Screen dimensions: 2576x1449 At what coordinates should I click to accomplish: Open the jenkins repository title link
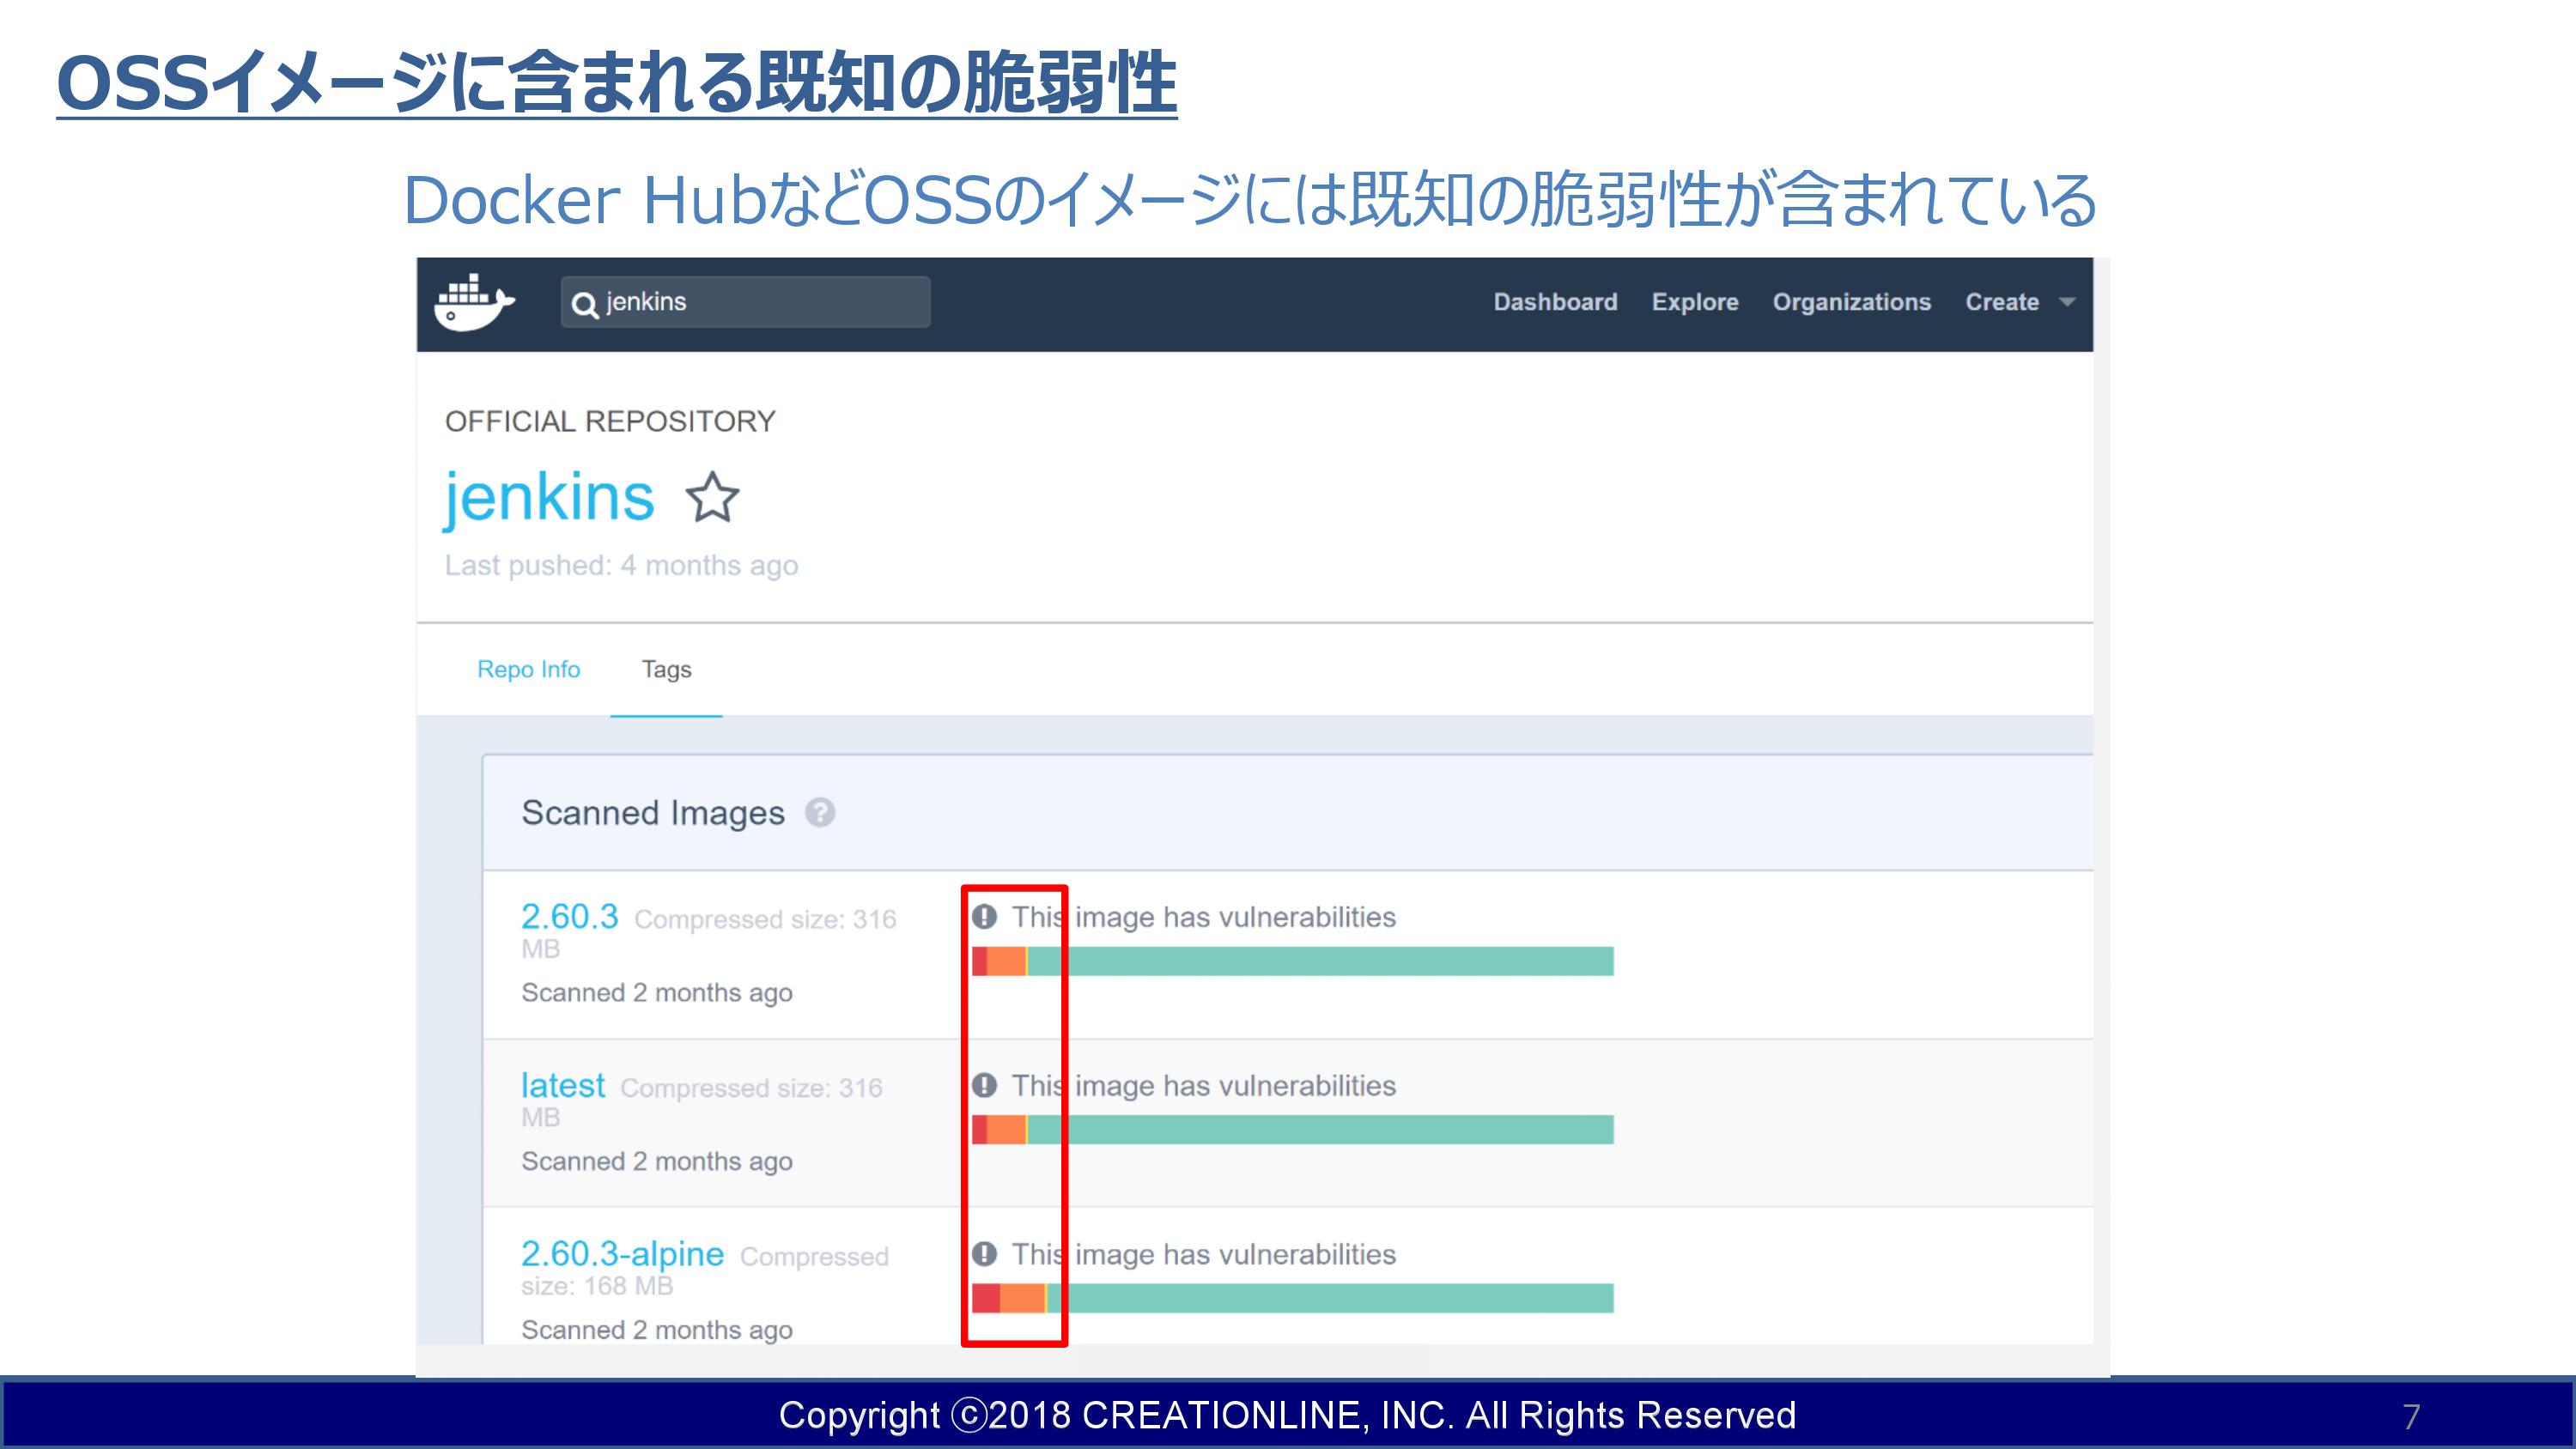pos(549,497)
